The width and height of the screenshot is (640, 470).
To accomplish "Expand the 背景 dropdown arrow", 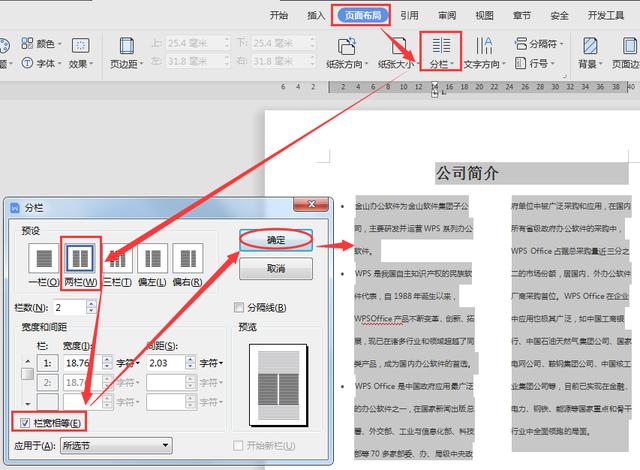I will pyautogui.click(x=600, y=64).
